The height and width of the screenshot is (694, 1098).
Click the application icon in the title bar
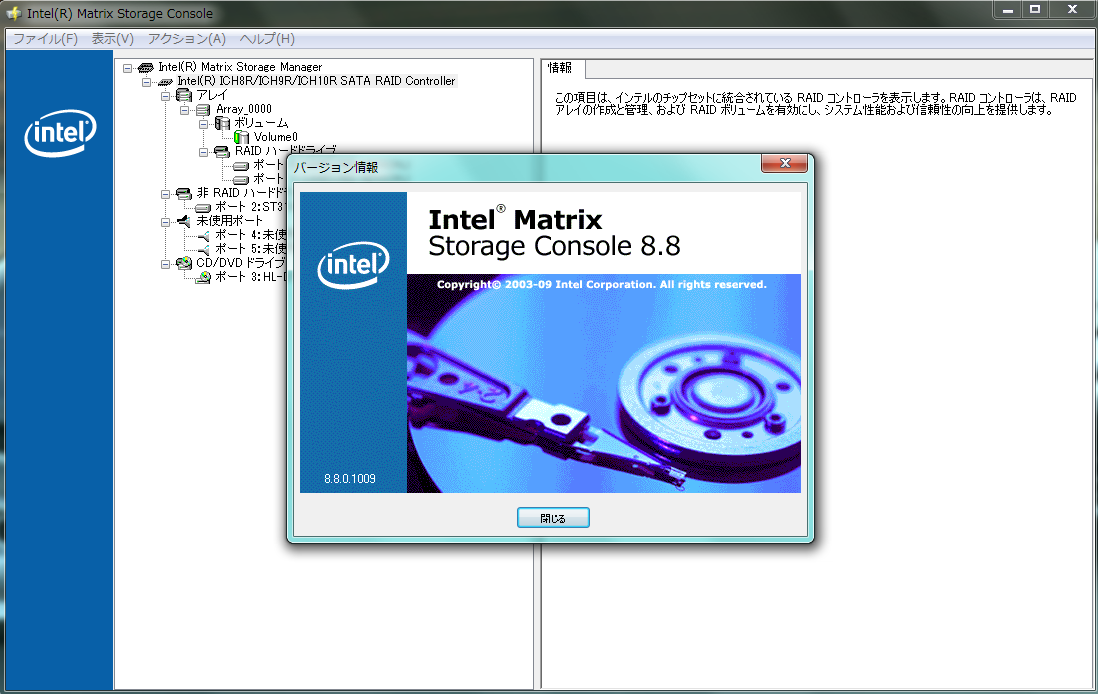pos(13,13)
